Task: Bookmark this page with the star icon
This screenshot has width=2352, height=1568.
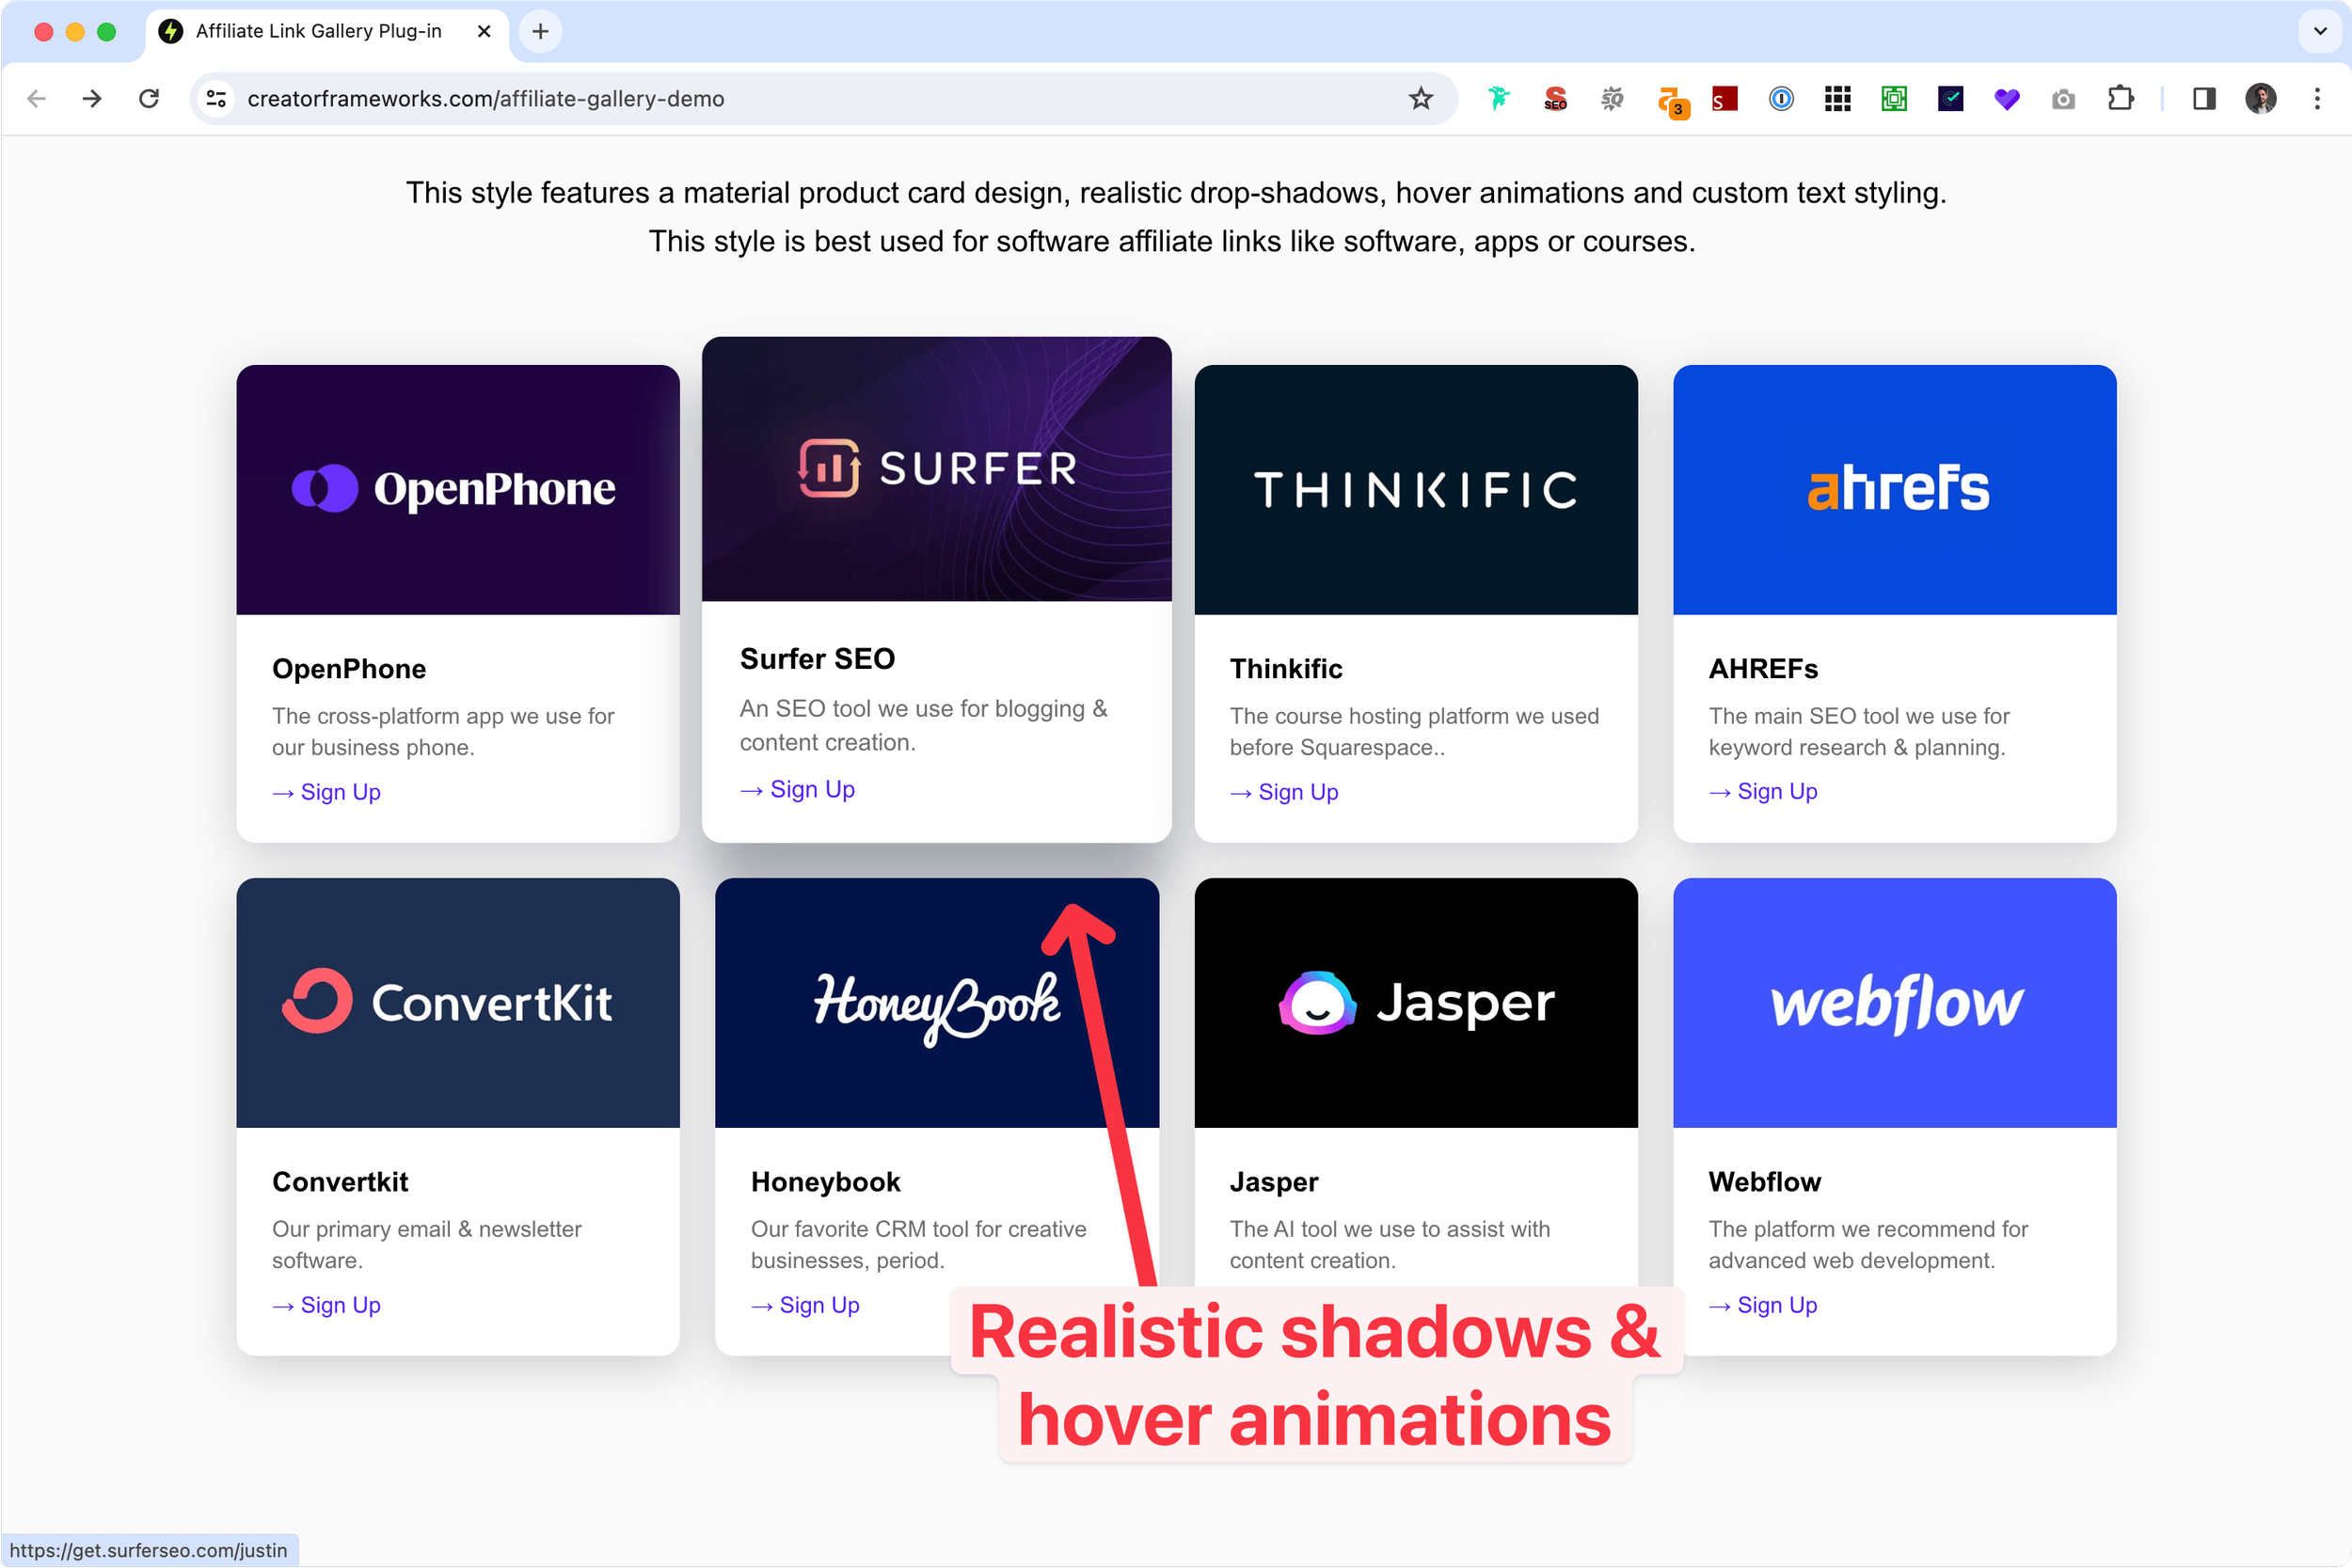Action: tap(1420, 98)
